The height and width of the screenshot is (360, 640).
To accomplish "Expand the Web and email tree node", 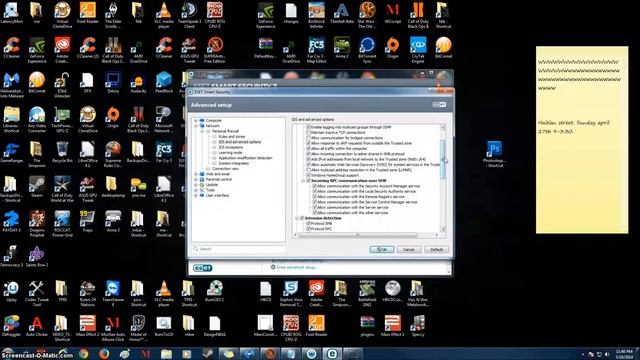I will pos(196,174).
